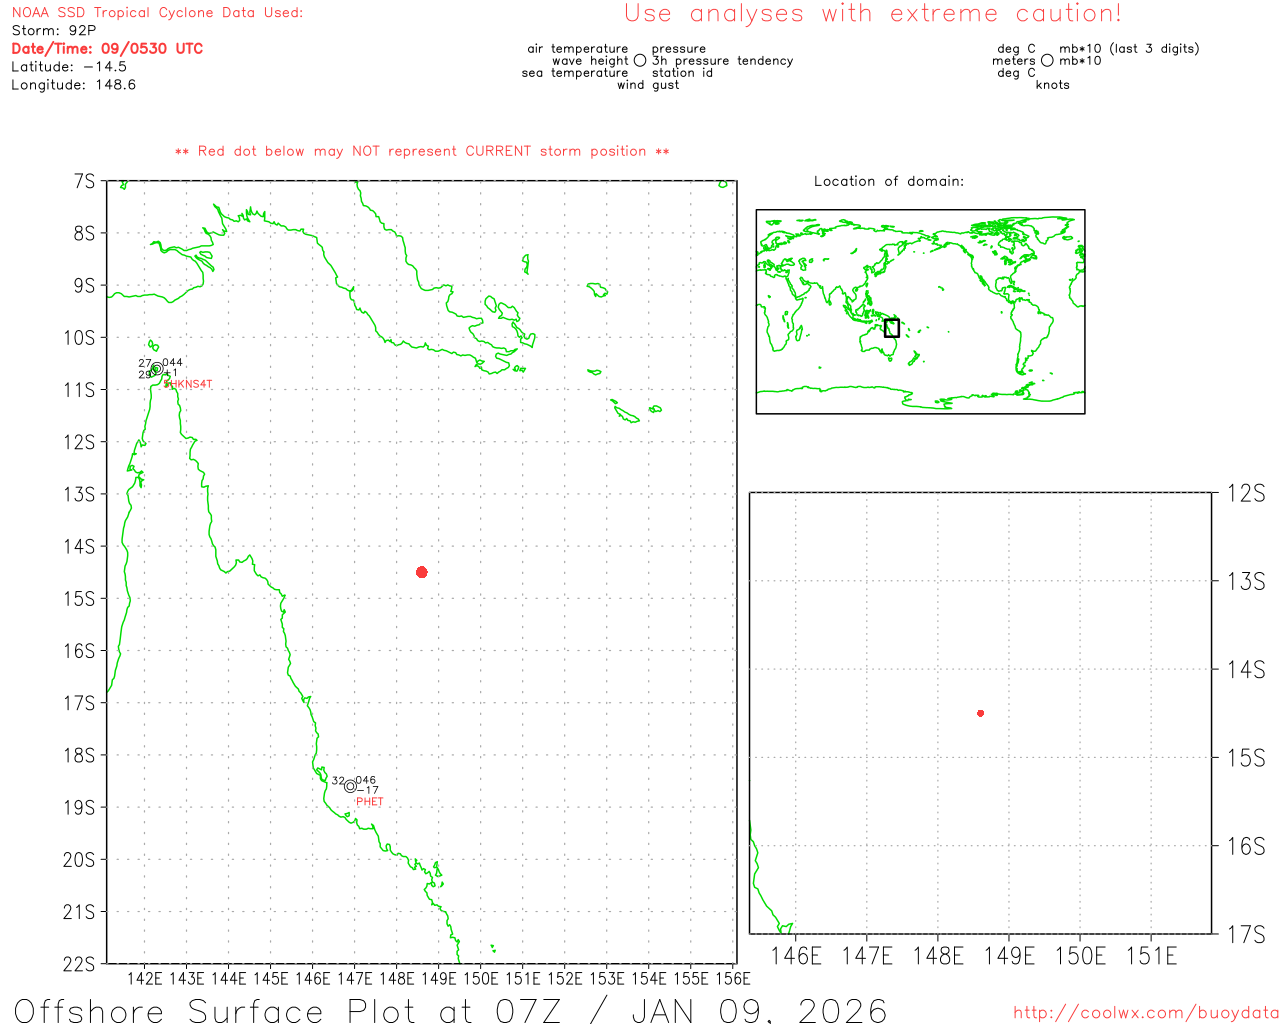Viewport: 1280px width, 1024px height.
Task: Click the Storm: 92P label
Action: (53, 30)
